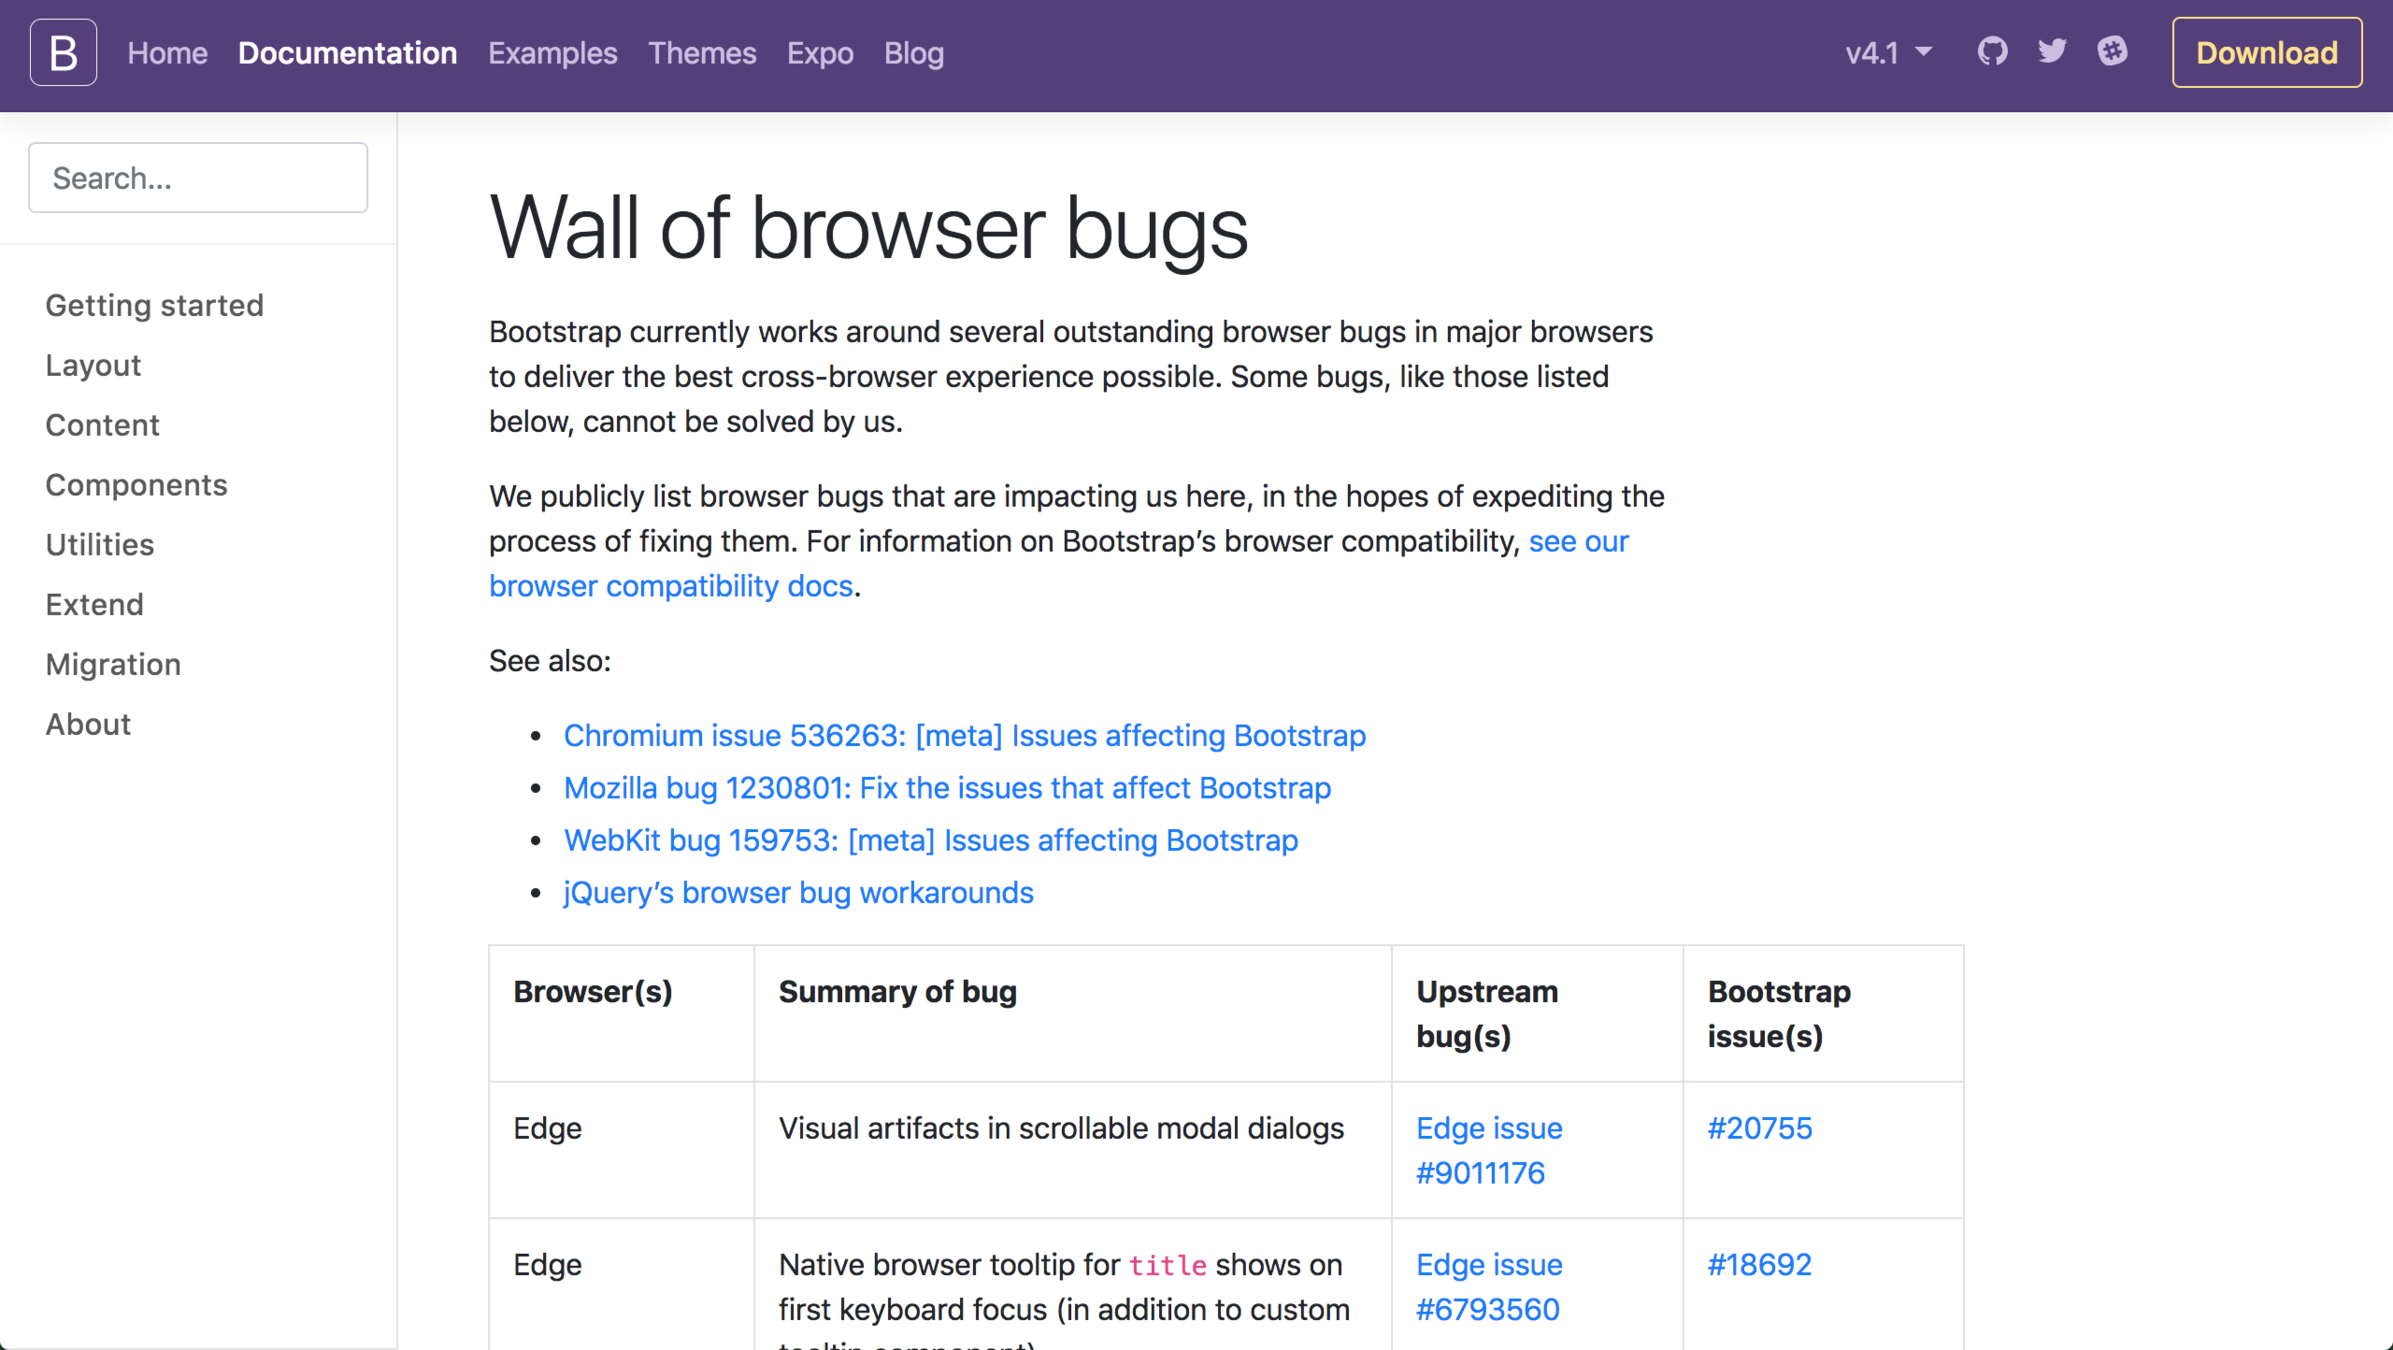Open the Themes nav item
Image resolution: width=2393 pixels, height=1350 pixels.
(x=702, y=53)
